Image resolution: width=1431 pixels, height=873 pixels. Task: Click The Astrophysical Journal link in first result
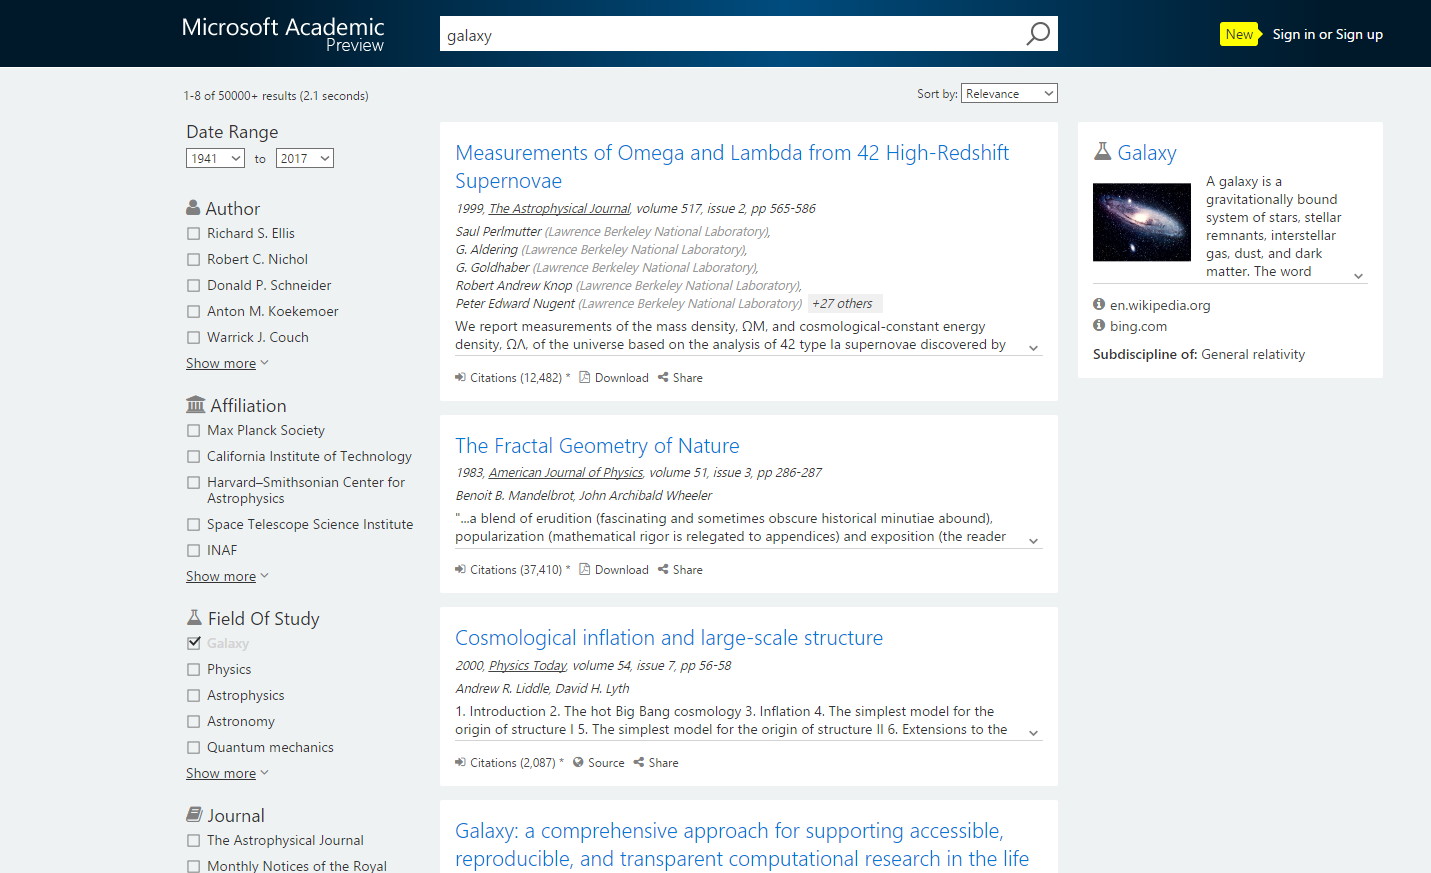[x=559, y=209]
